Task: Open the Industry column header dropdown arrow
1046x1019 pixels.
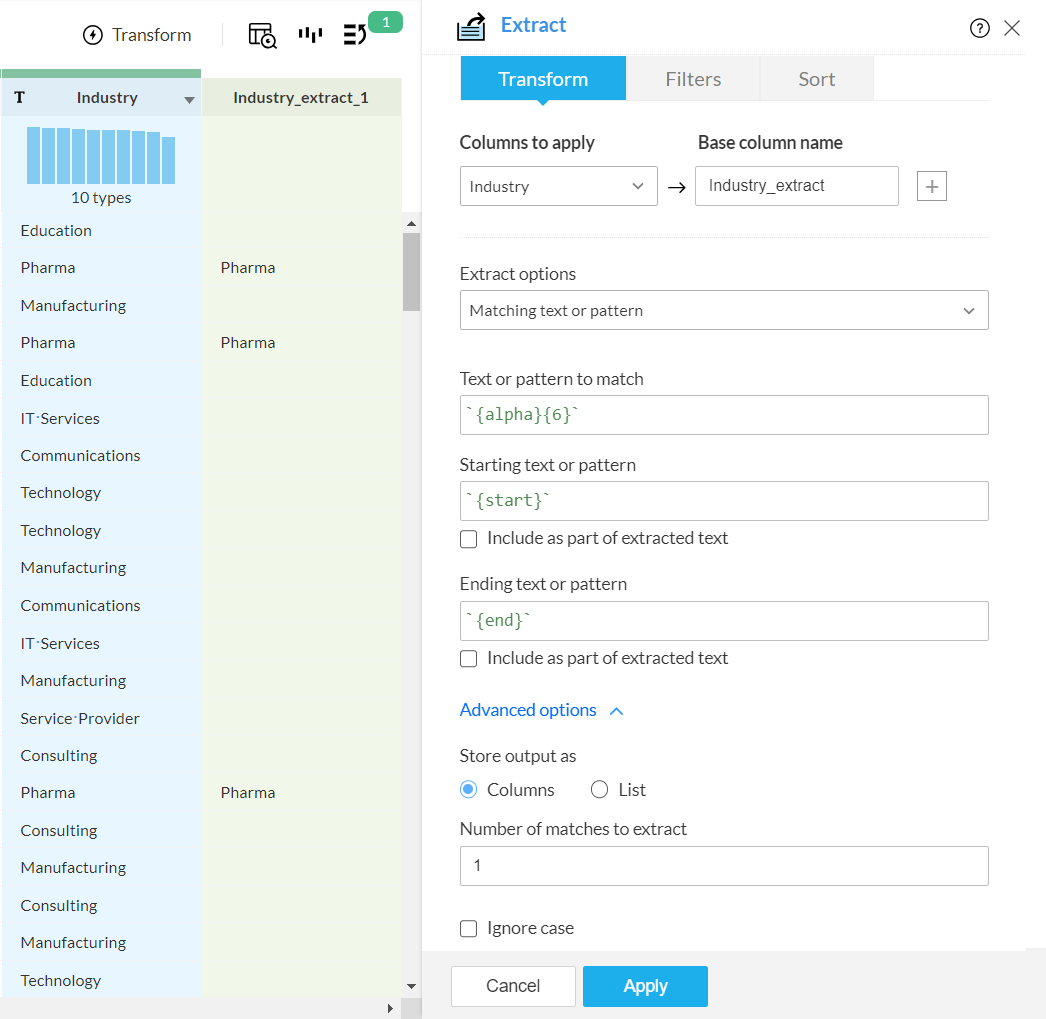Action: 189,99
